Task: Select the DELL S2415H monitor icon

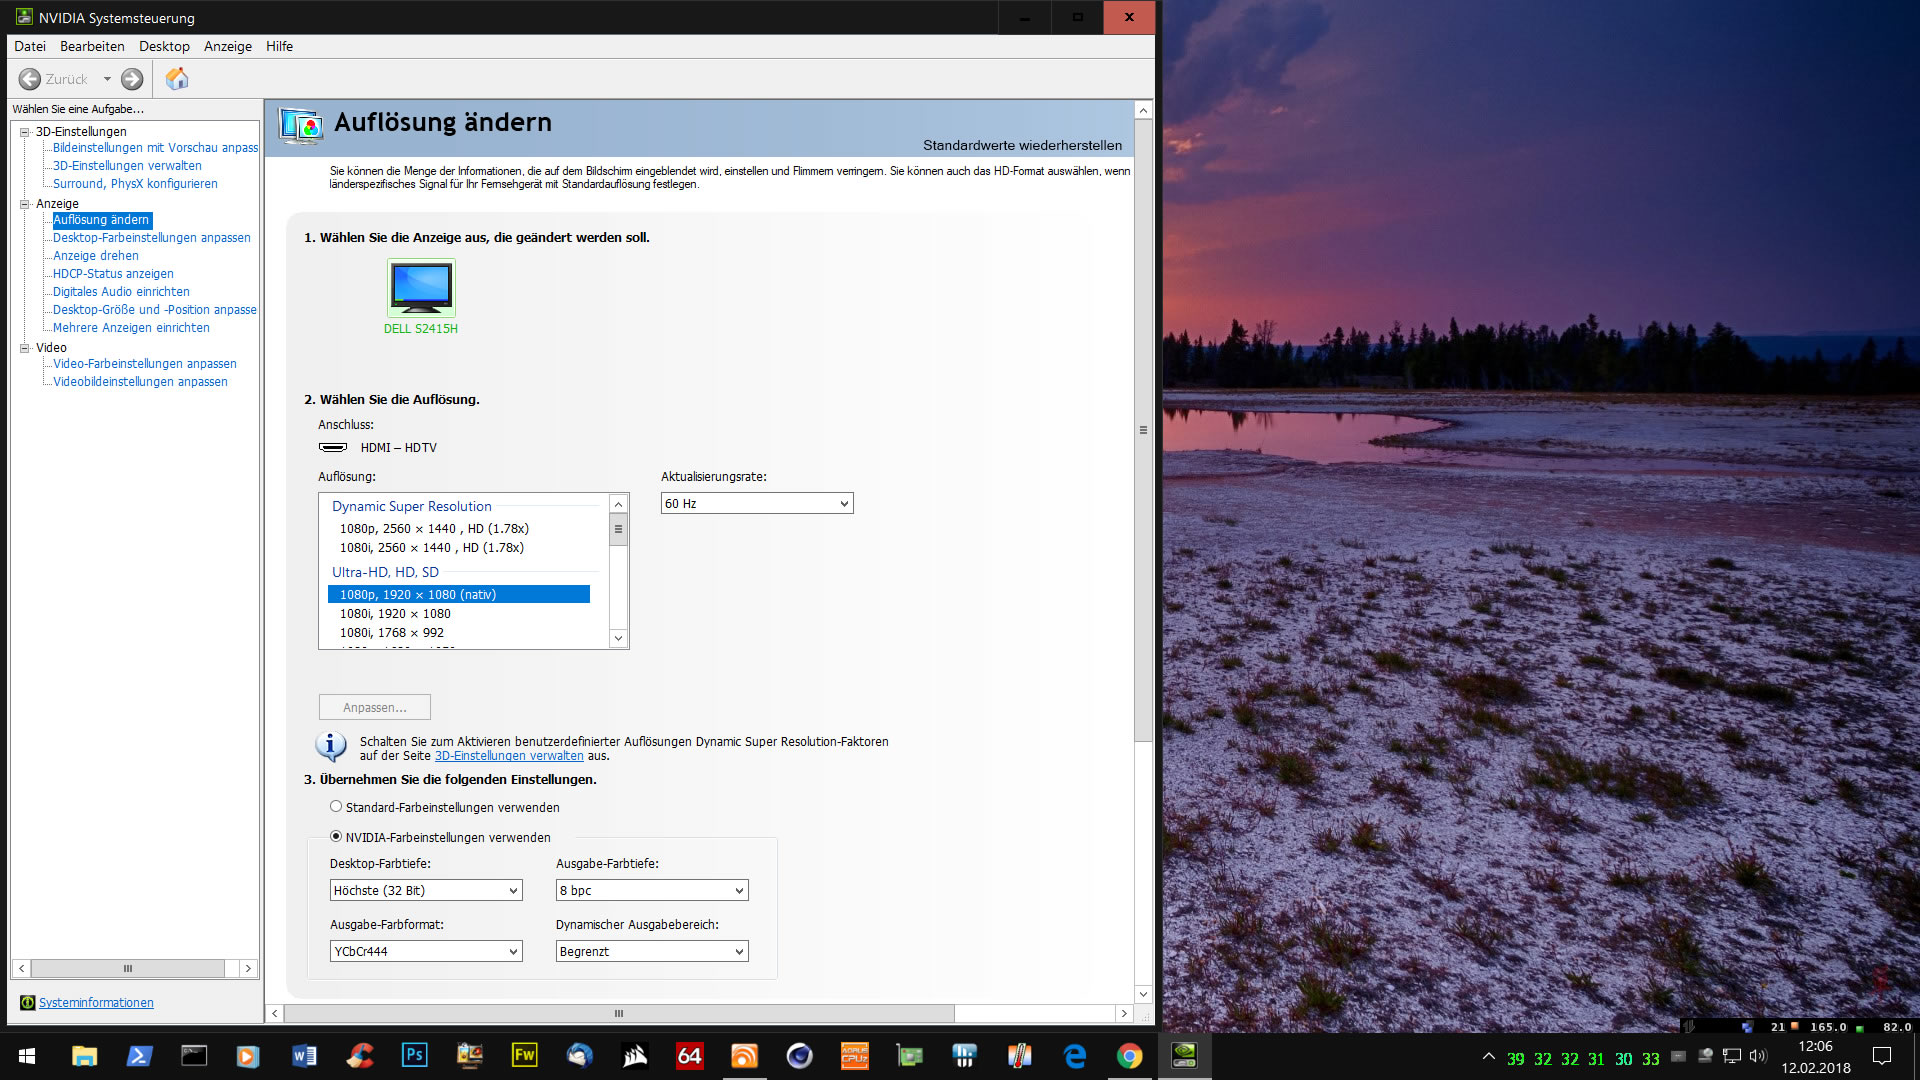Action: click(x=421, y=288)
